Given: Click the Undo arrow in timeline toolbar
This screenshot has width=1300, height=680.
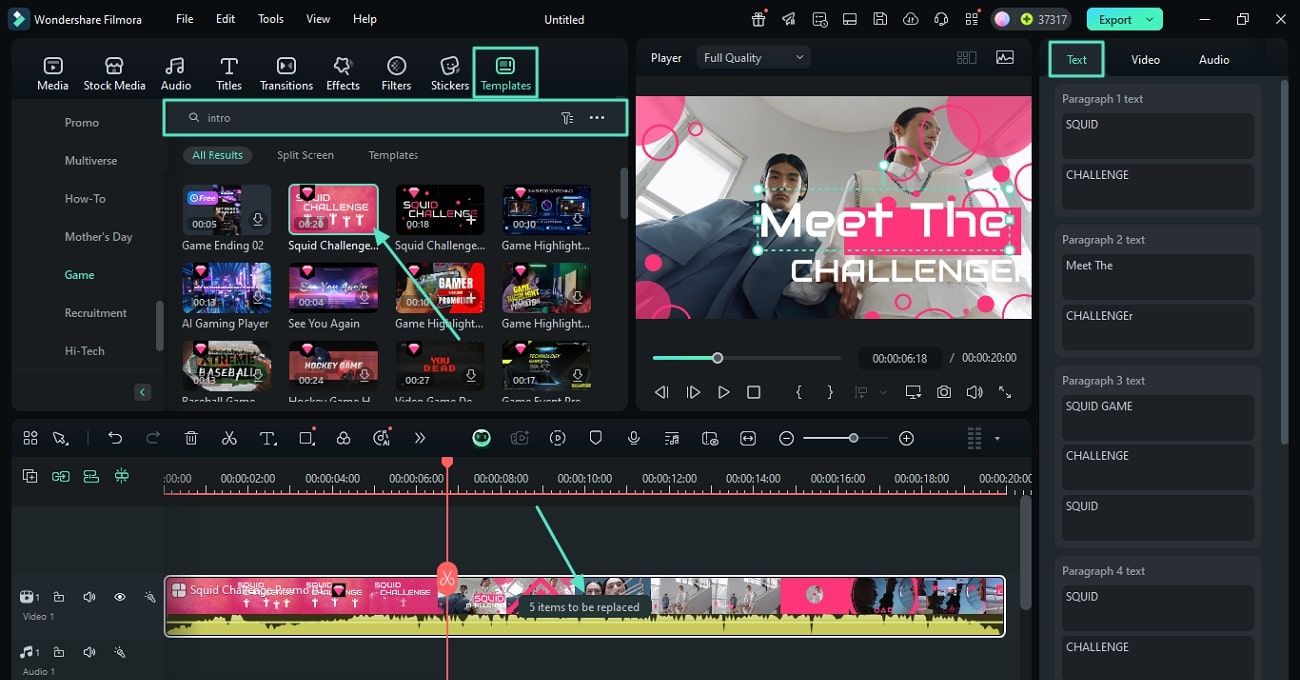Looking at the screenshot, I should tap(115, 438).
